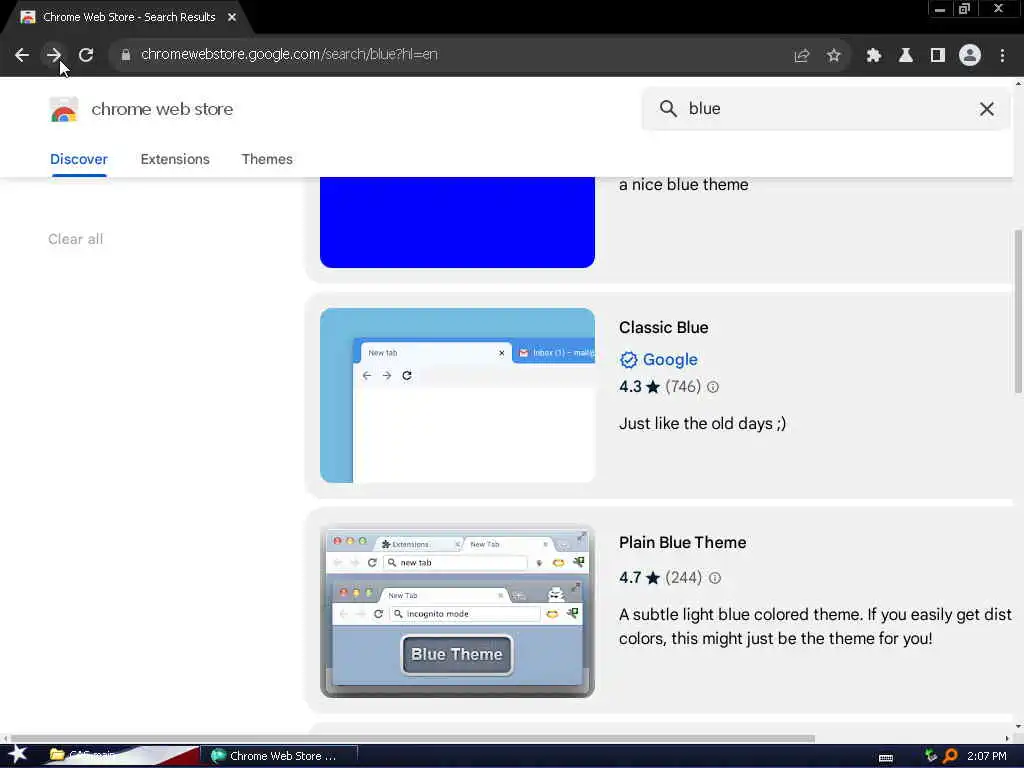Bookmark this page with the star icon

(x=833, y=56)
